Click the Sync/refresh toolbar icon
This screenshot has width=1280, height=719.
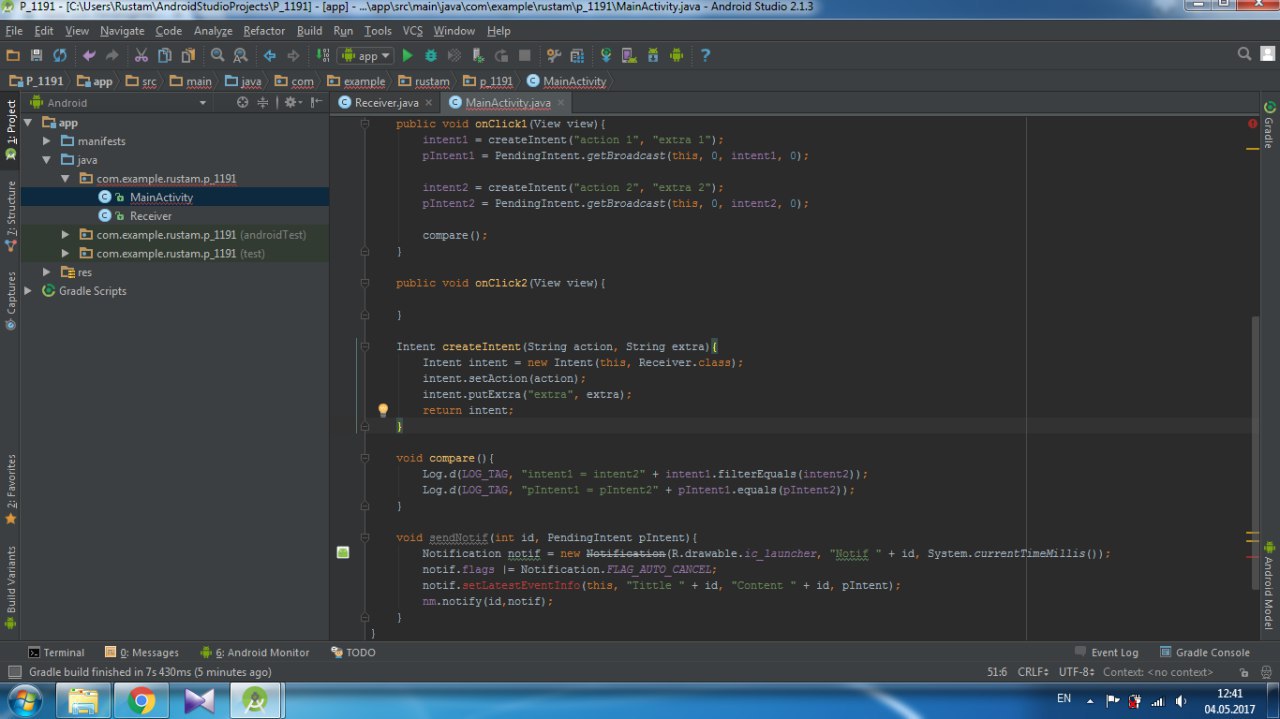(60, 56)
